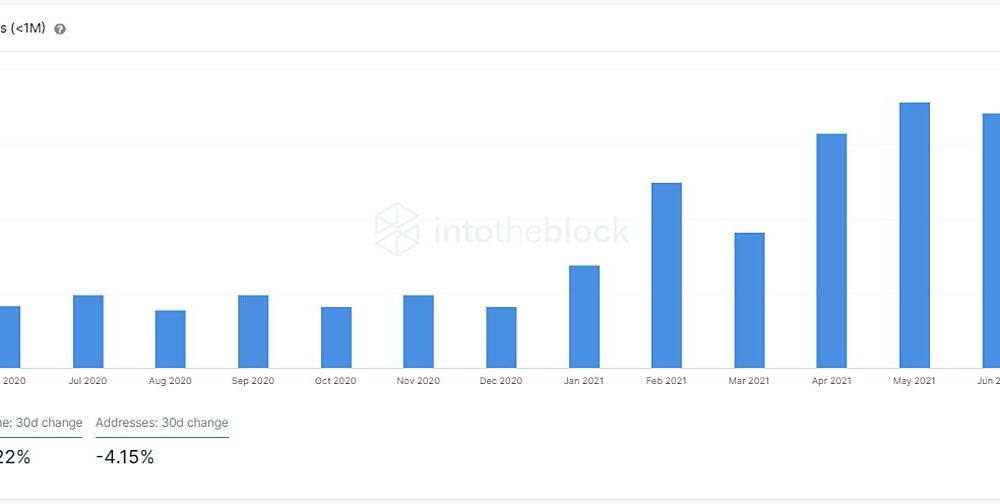The height and width of the screenshot is (504, 1000).
Task: Click the Sep 2020 axis label
Action: coord(253,381)
